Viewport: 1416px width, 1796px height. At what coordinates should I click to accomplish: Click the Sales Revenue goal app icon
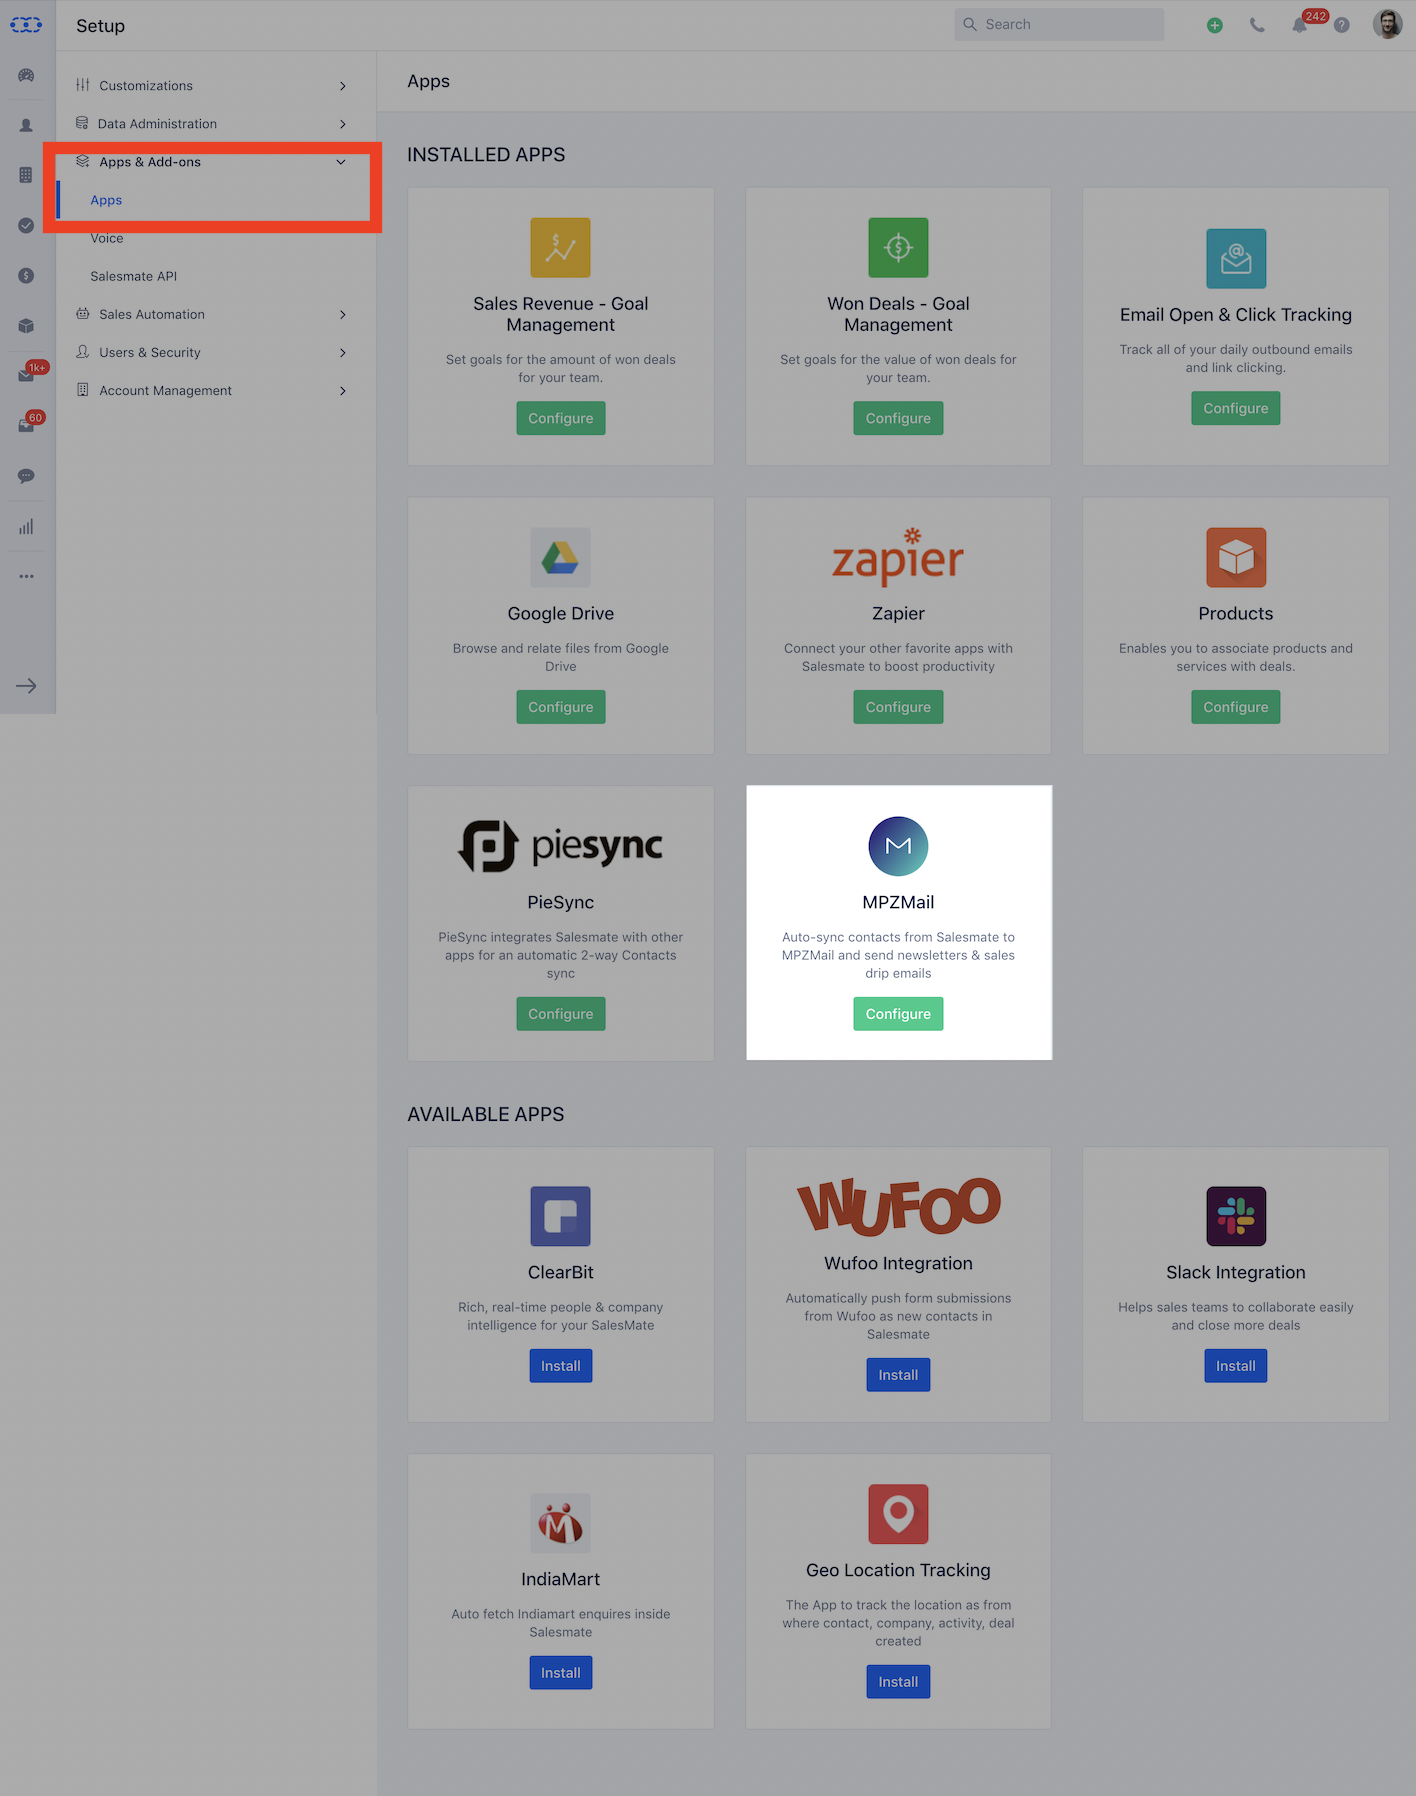(560, 247)
